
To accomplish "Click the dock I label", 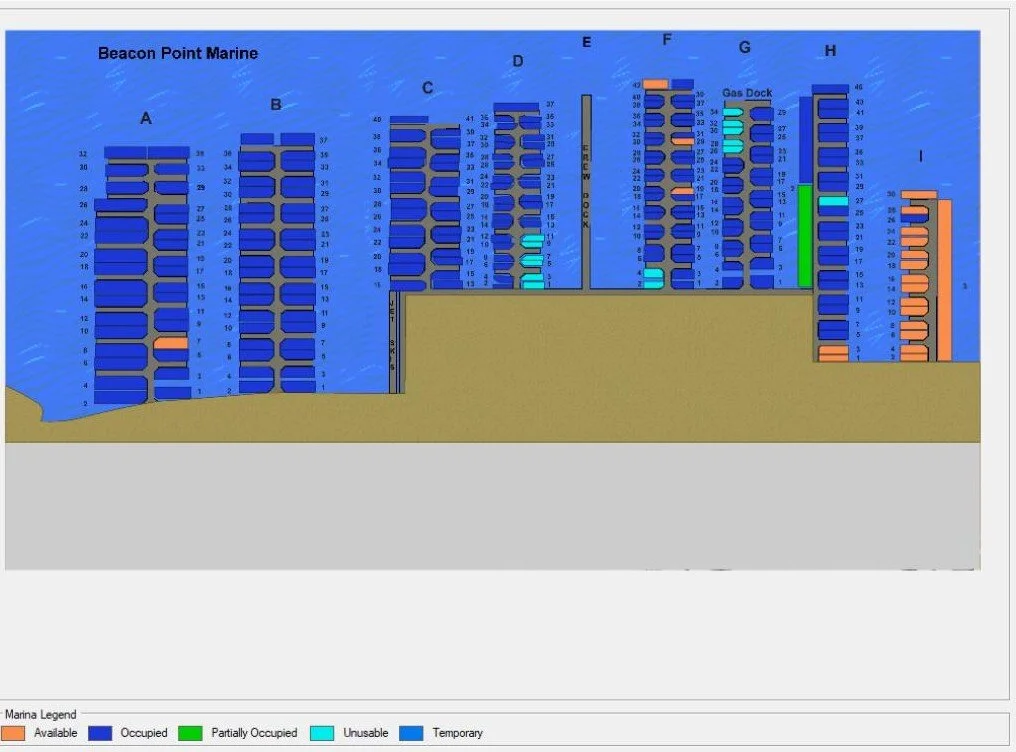I will click(921, 156).
